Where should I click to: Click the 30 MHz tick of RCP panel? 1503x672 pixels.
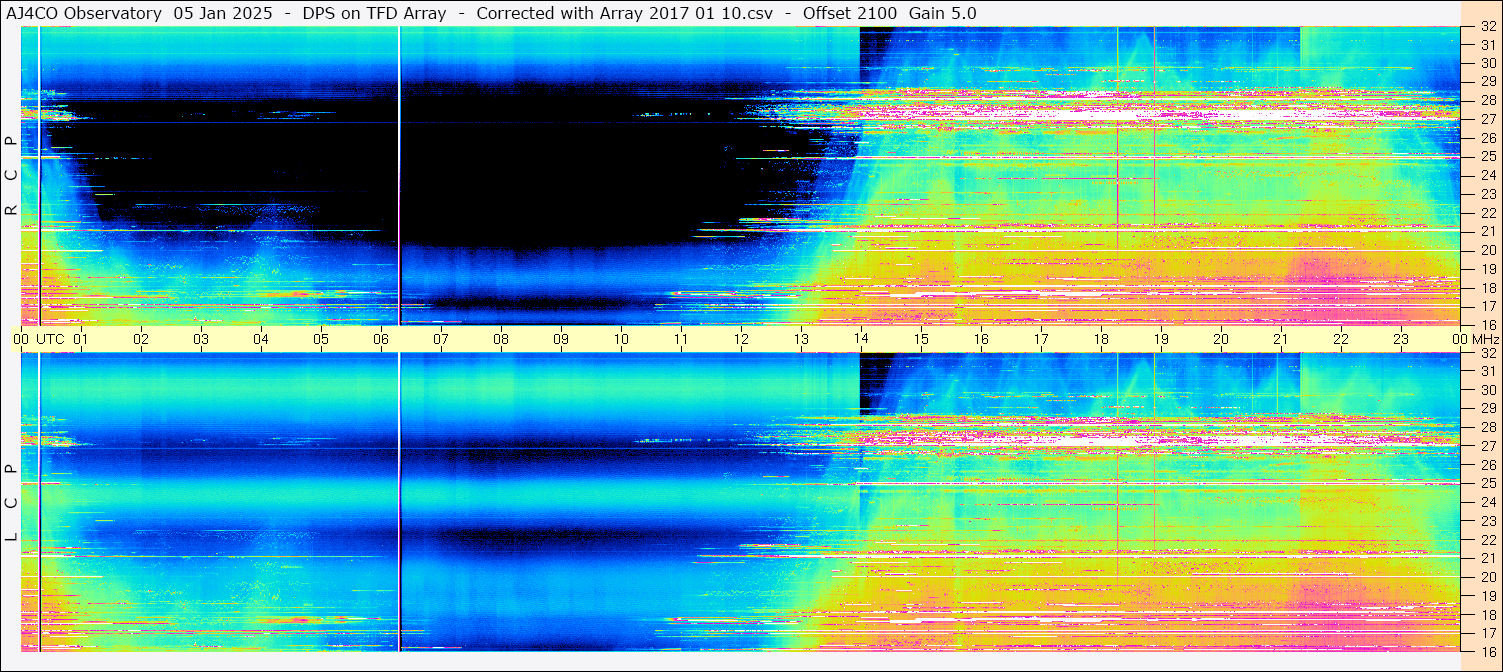coord(1487,64)
